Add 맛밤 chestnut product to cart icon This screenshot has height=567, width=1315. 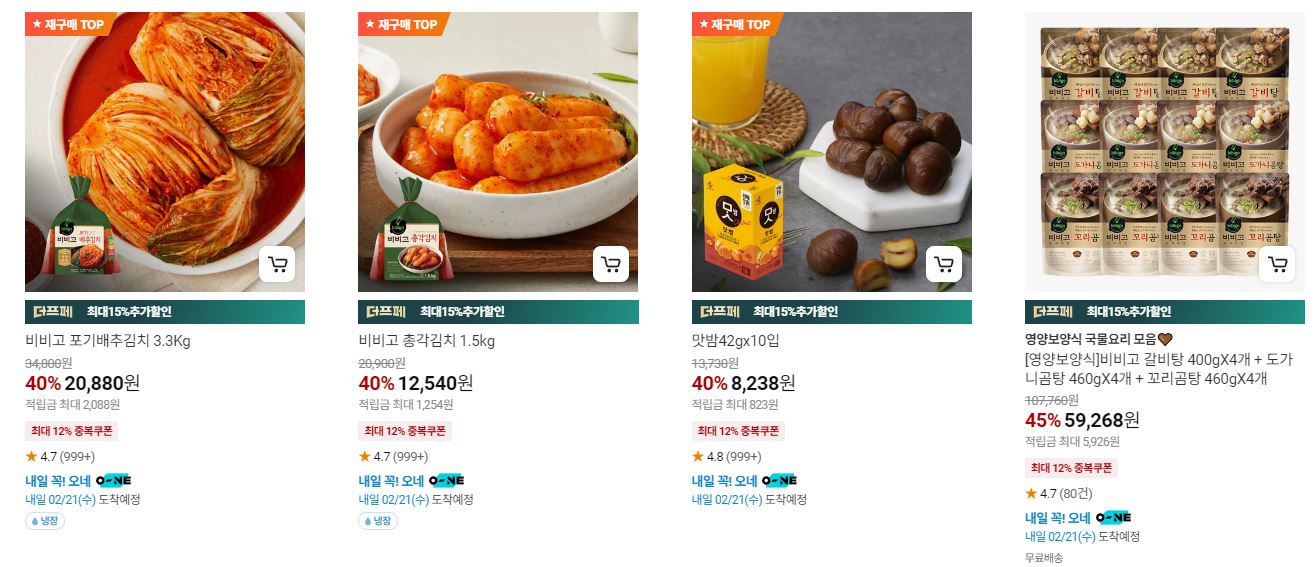coord(944,264)
